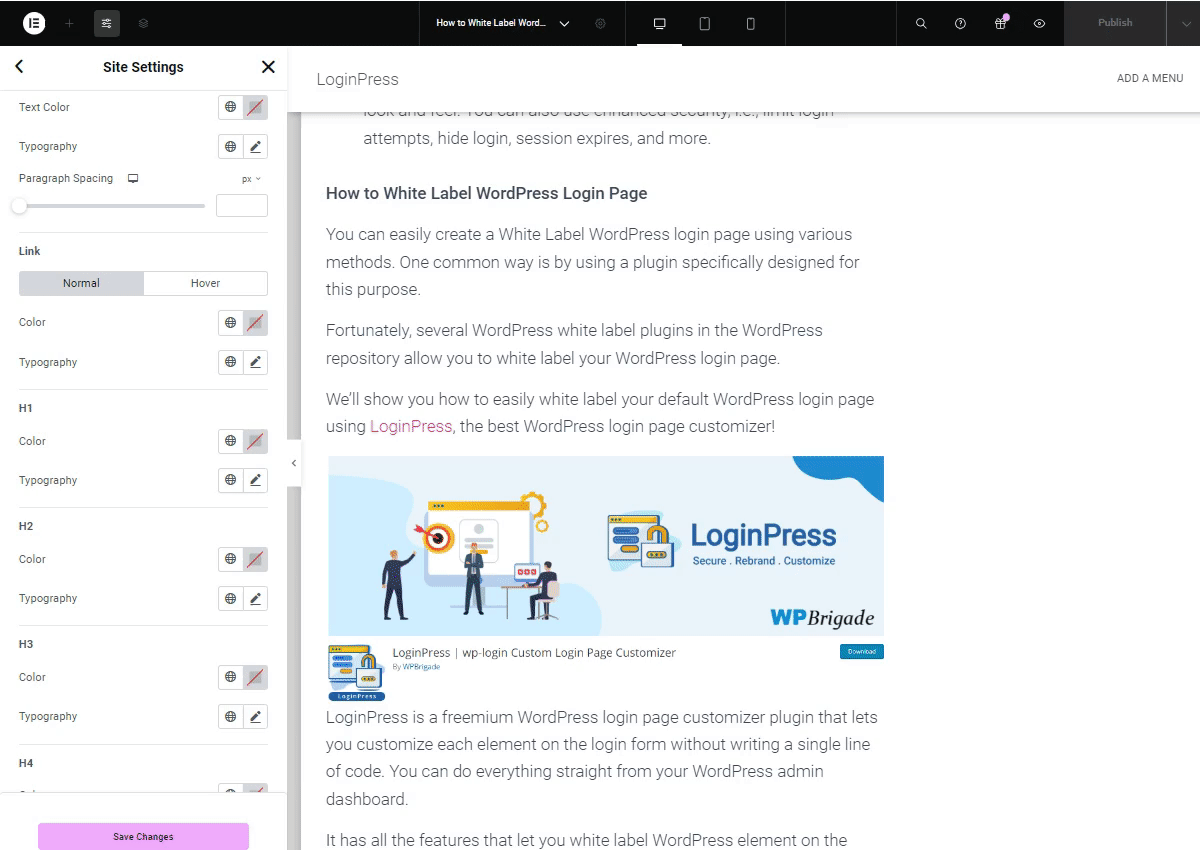
Task: Open the H1 Color swatch picker
Action: click(x=256, y=441)
